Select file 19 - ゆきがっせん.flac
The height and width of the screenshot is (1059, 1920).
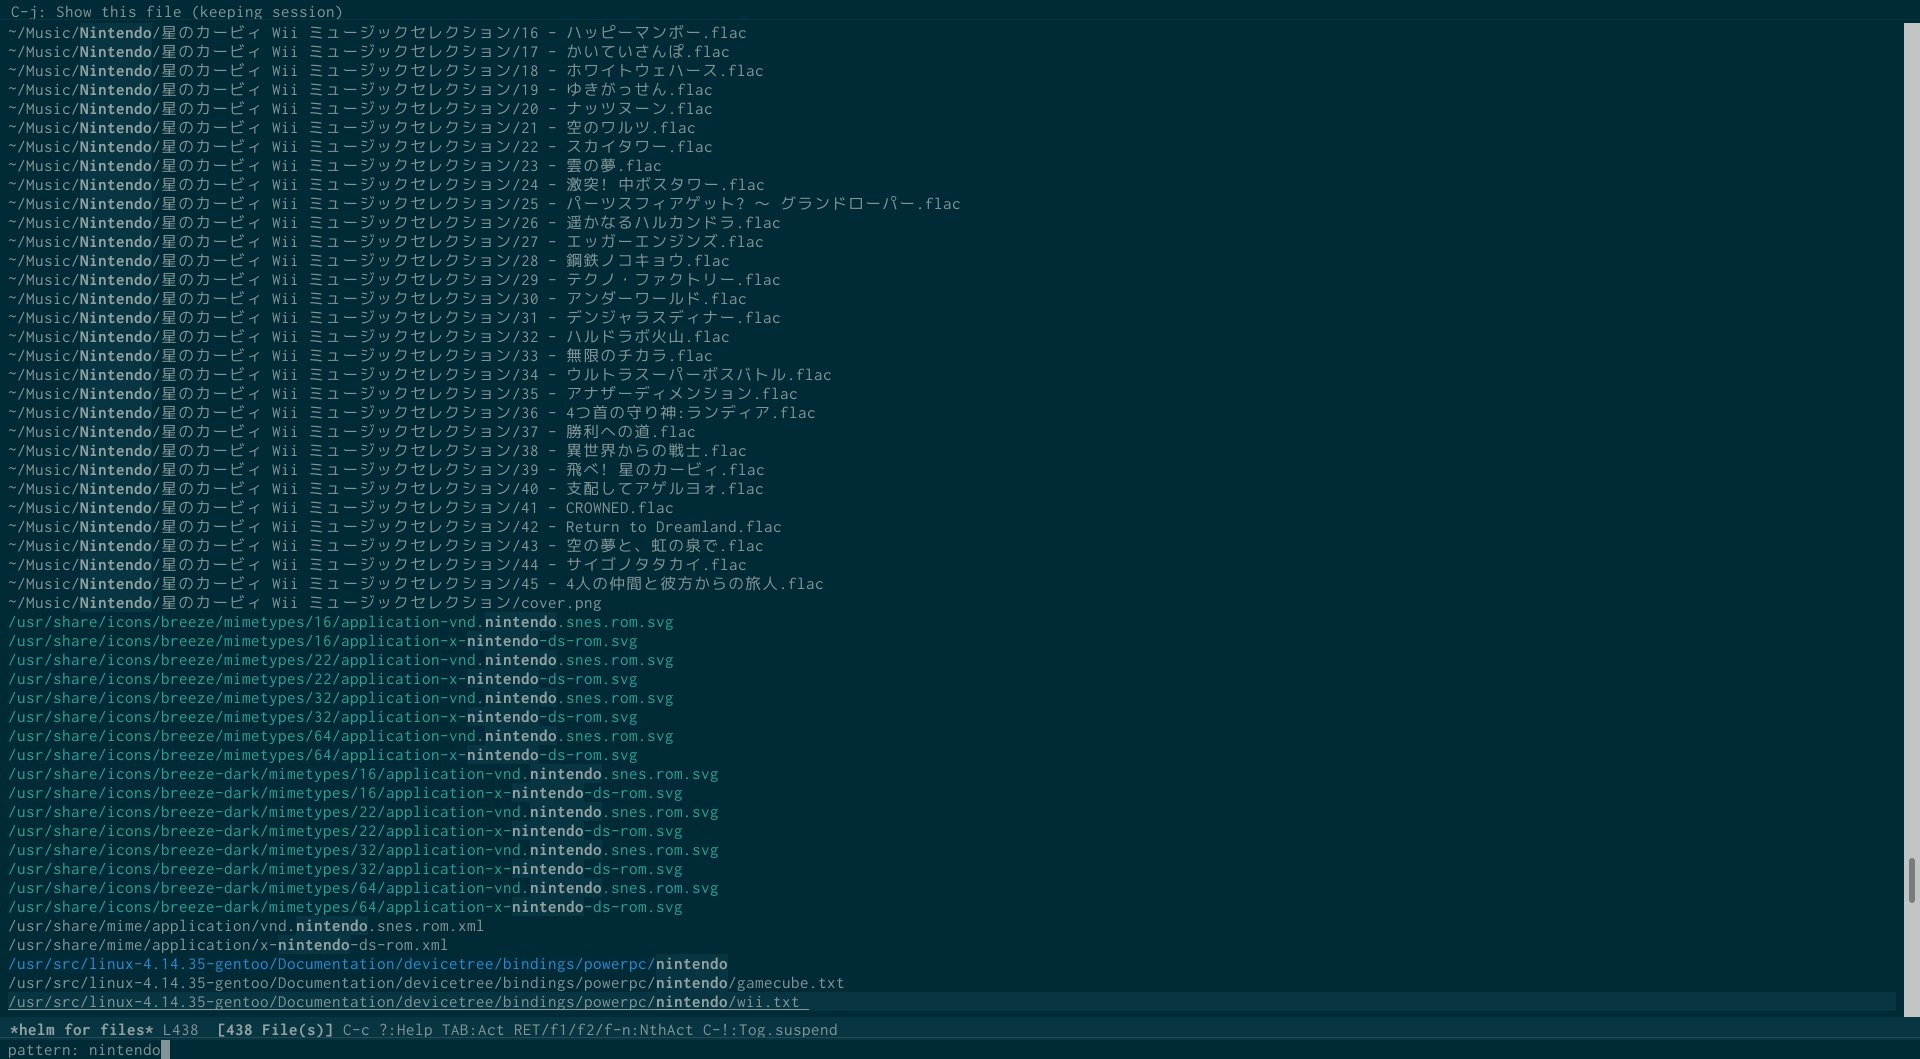point(361,90)
